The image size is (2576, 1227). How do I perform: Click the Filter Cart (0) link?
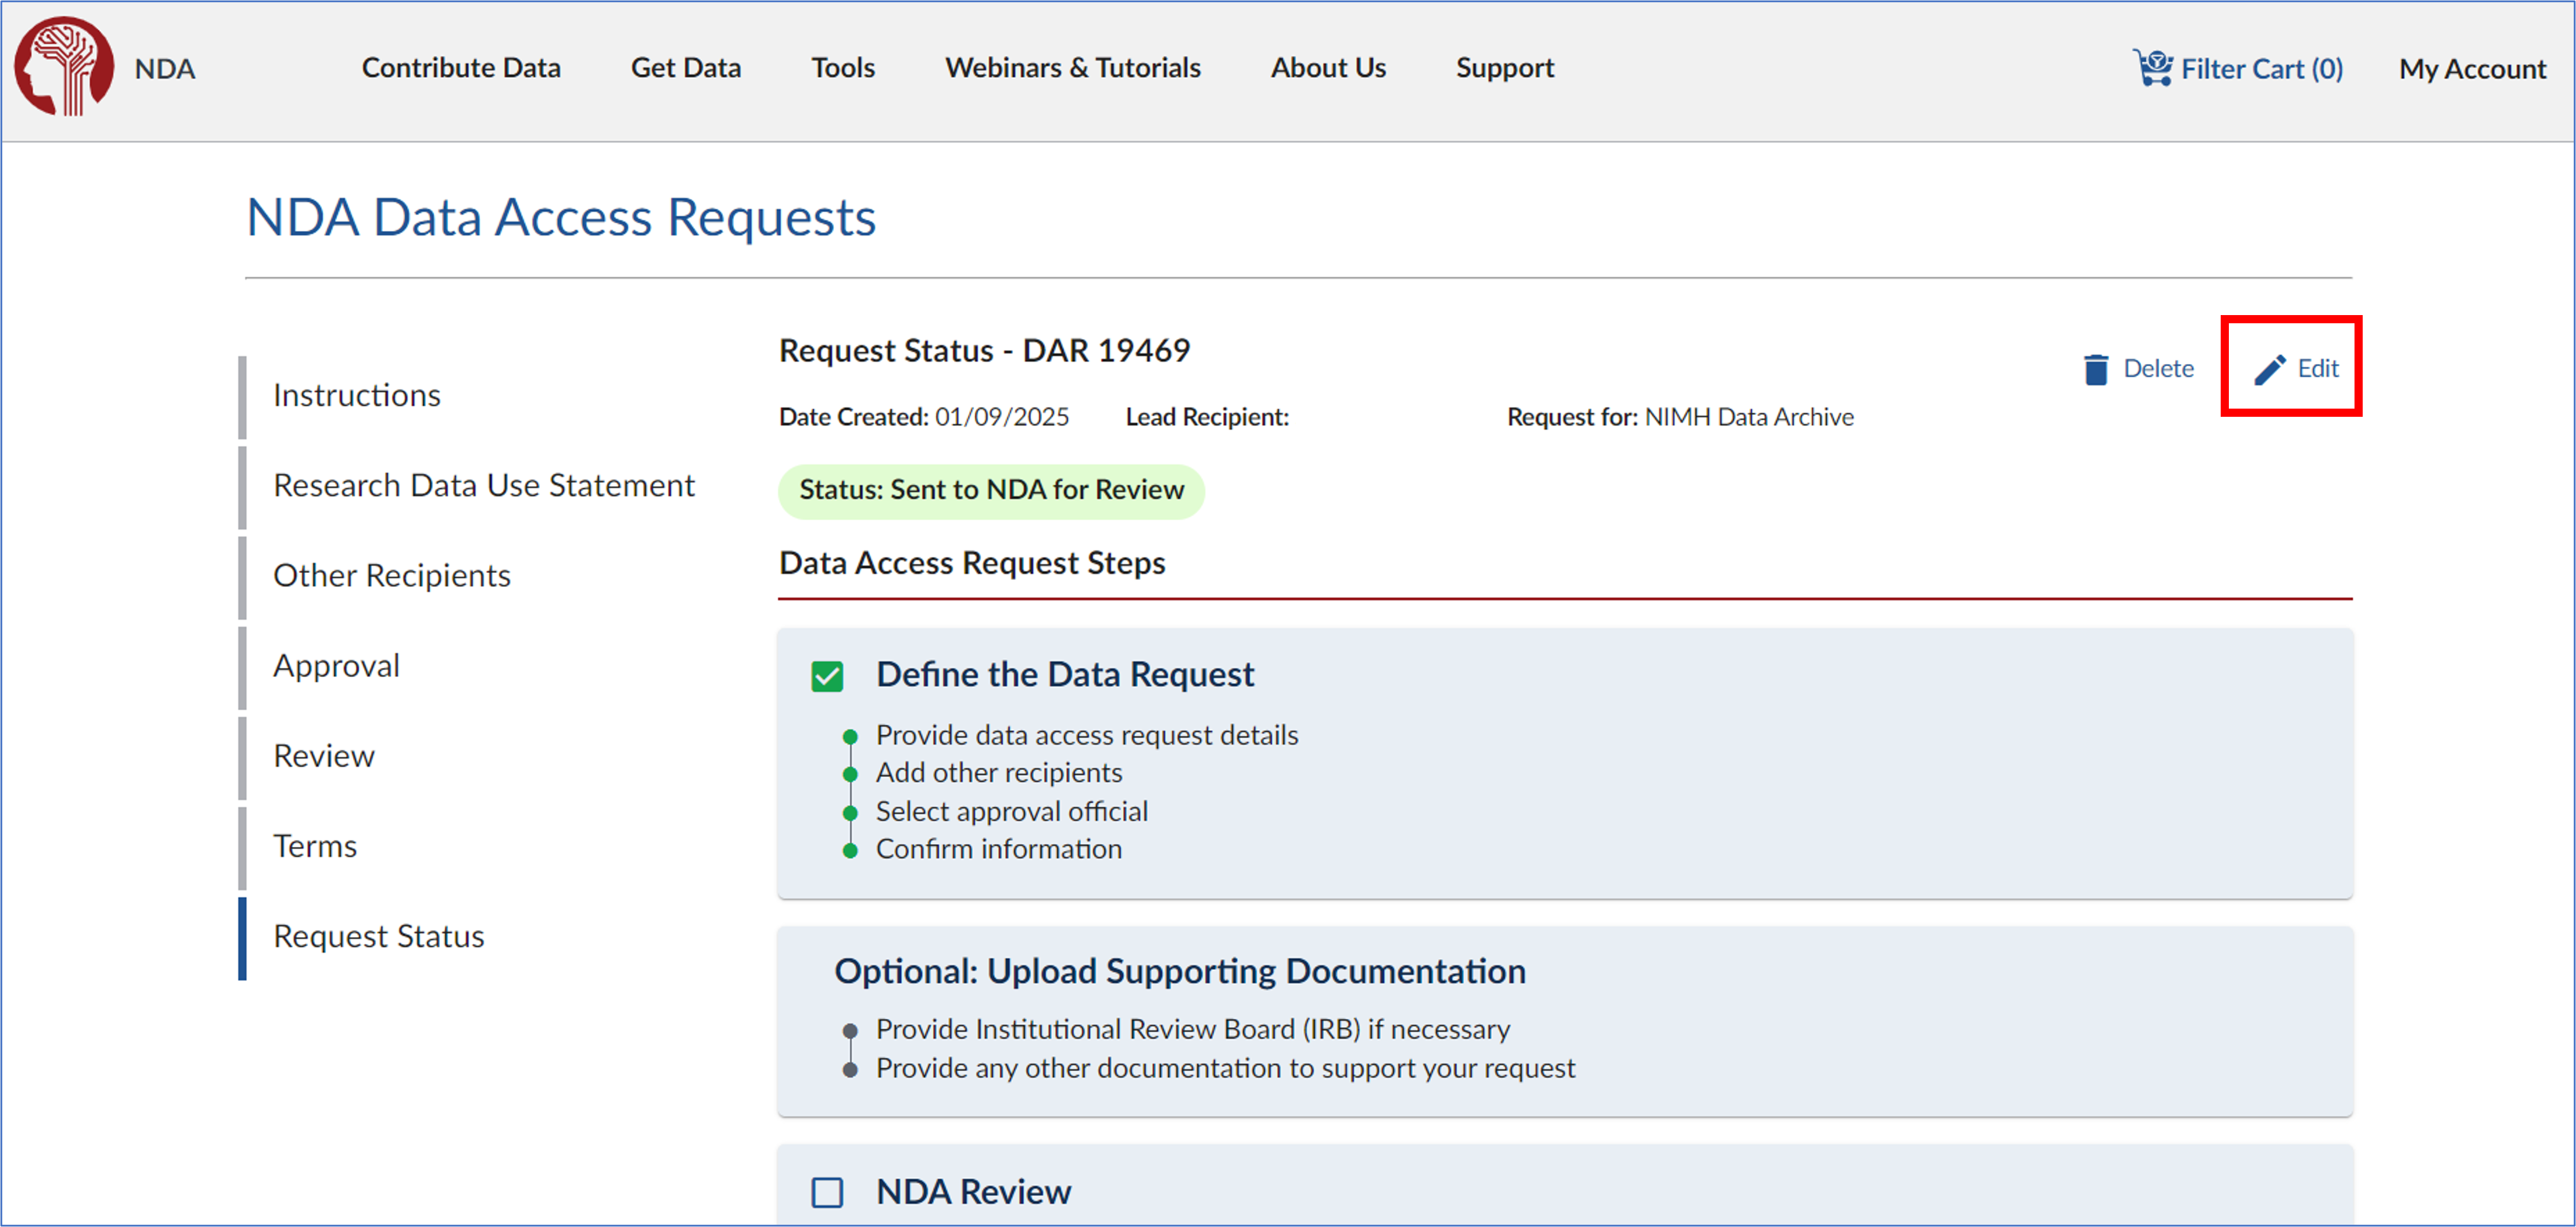click(x=2262, y=69)
